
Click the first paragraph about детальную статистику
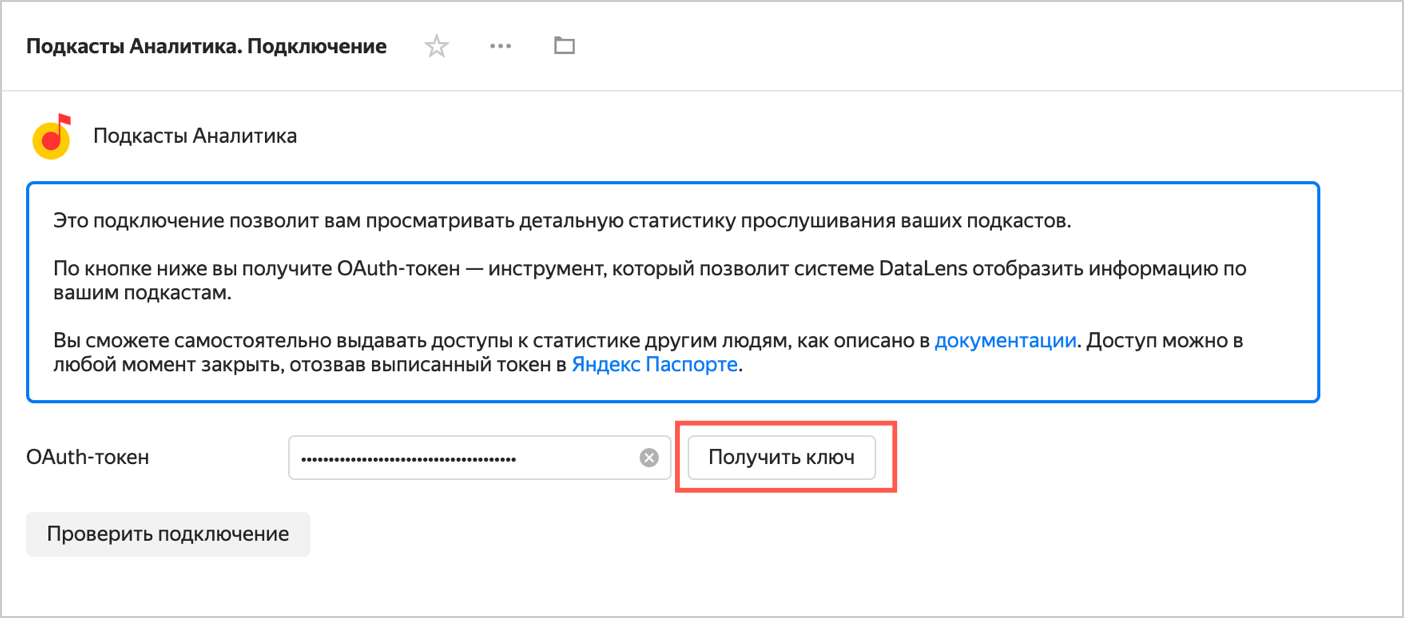pyautogui.click(x=561, y=221)
